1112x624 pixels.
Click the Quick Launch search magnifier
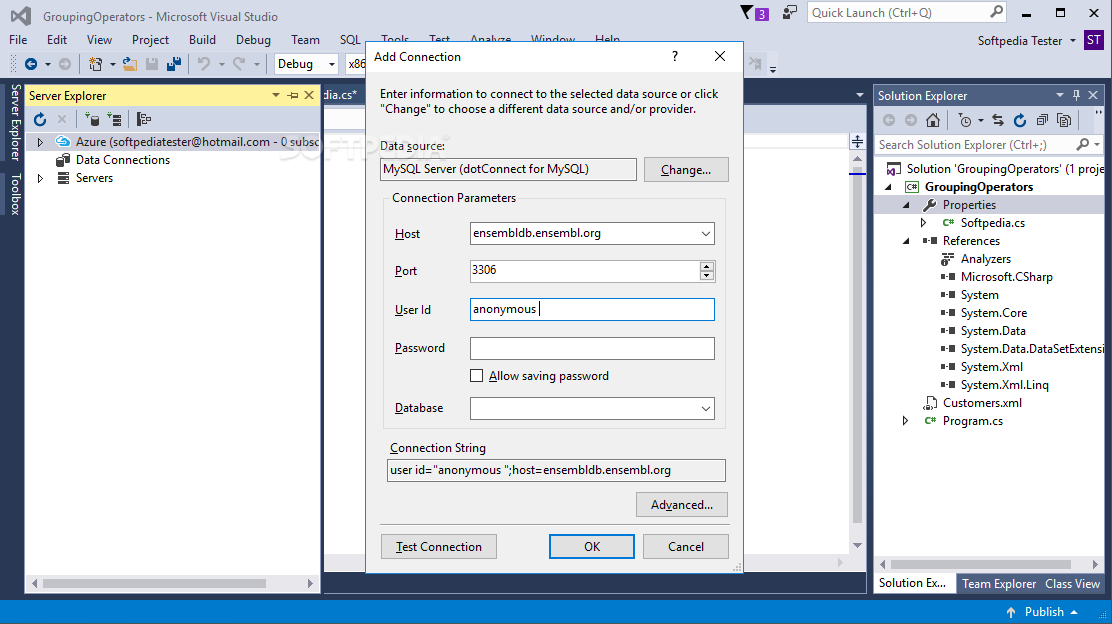996,12
